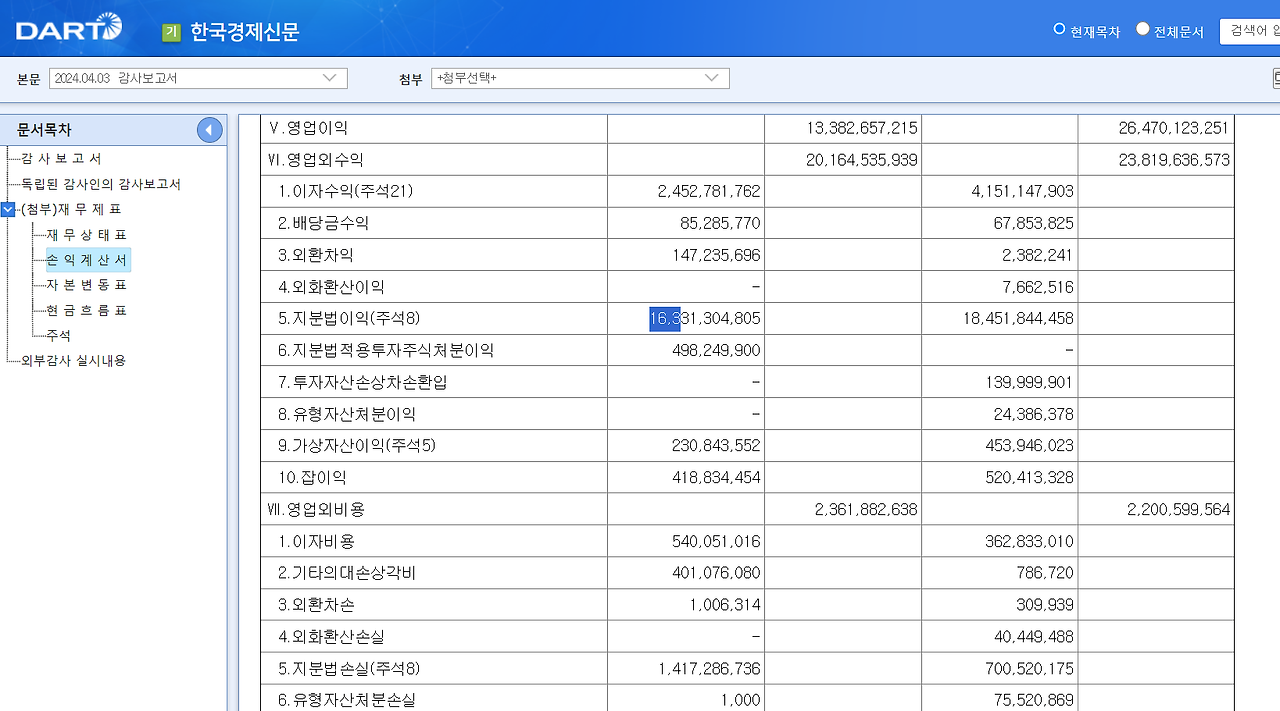The width and height of the screenshot is (1280, 711).
Task: Collapse the 문서목차 panel with arrow button
Action: tap(209, 130)
